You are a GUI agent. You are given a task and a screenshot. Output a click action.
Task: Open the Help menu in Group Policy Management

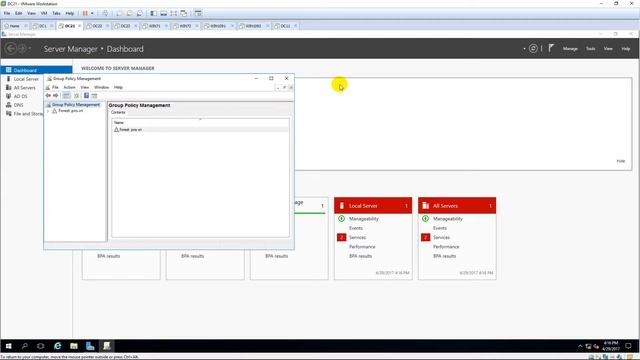pos(118,87)
